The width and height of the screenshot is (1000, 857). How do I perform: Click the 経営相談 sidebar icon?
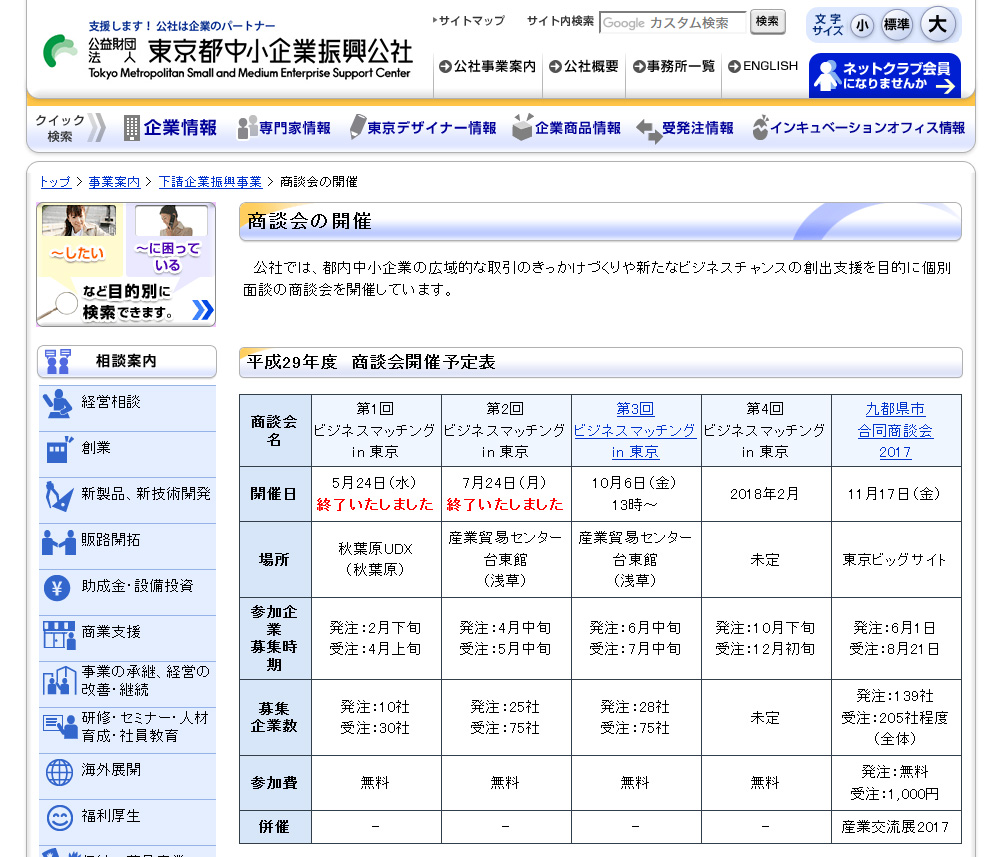pos(58,403)
